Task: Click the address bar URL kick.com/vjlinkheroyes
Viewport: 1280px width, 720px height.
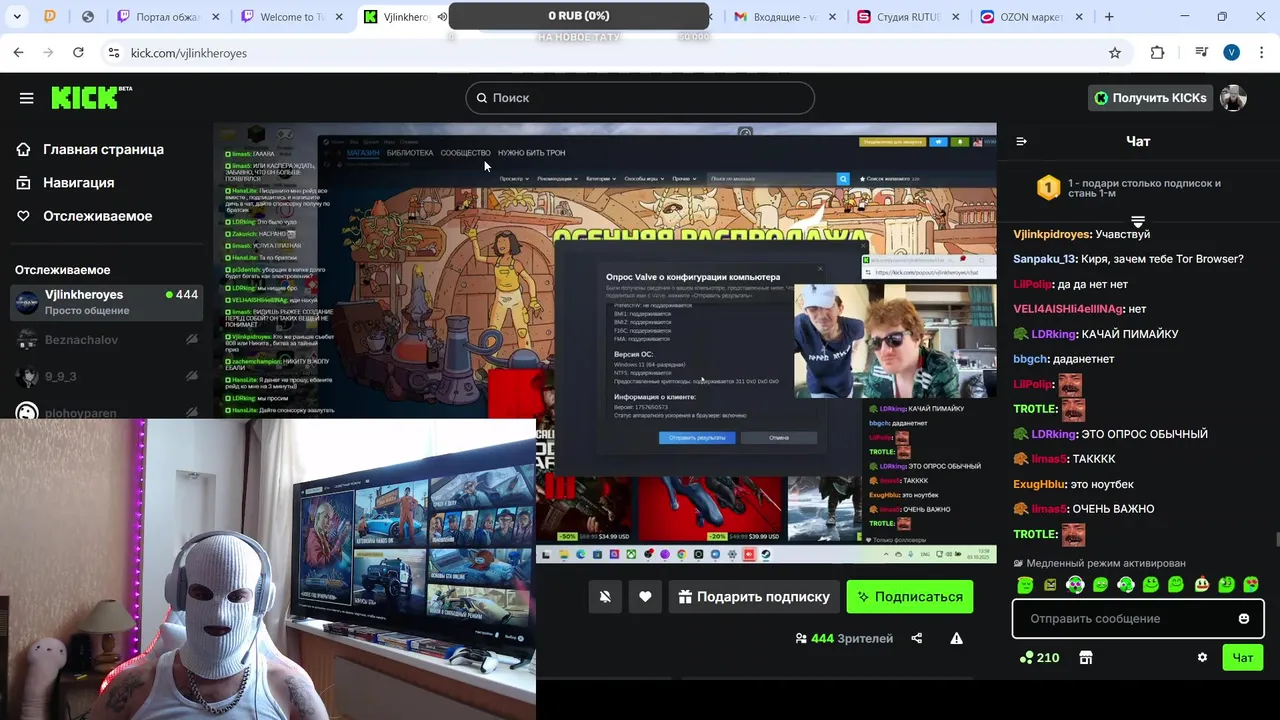Action: coord(189,53)
